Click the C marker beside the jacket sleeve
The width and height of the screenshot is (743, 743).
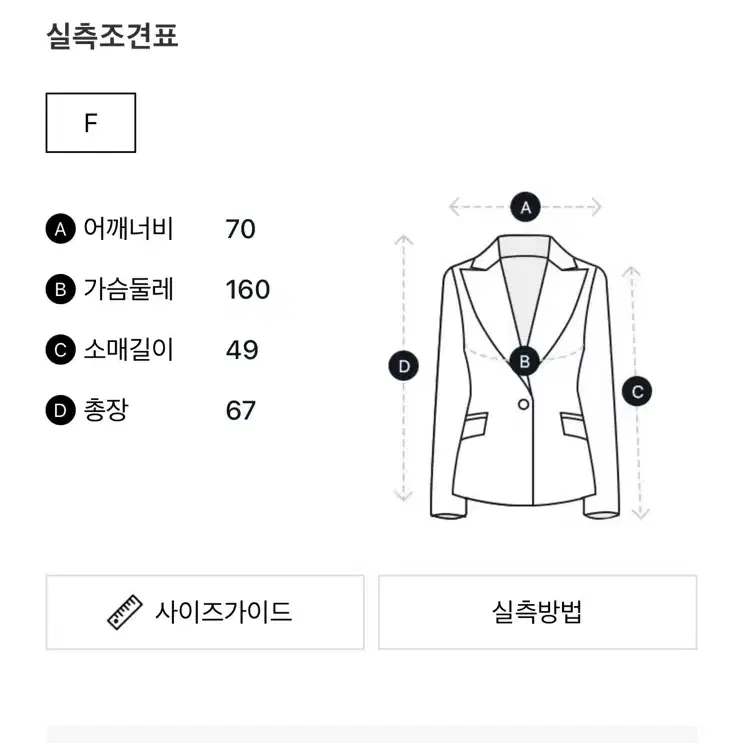coord(637,391)
